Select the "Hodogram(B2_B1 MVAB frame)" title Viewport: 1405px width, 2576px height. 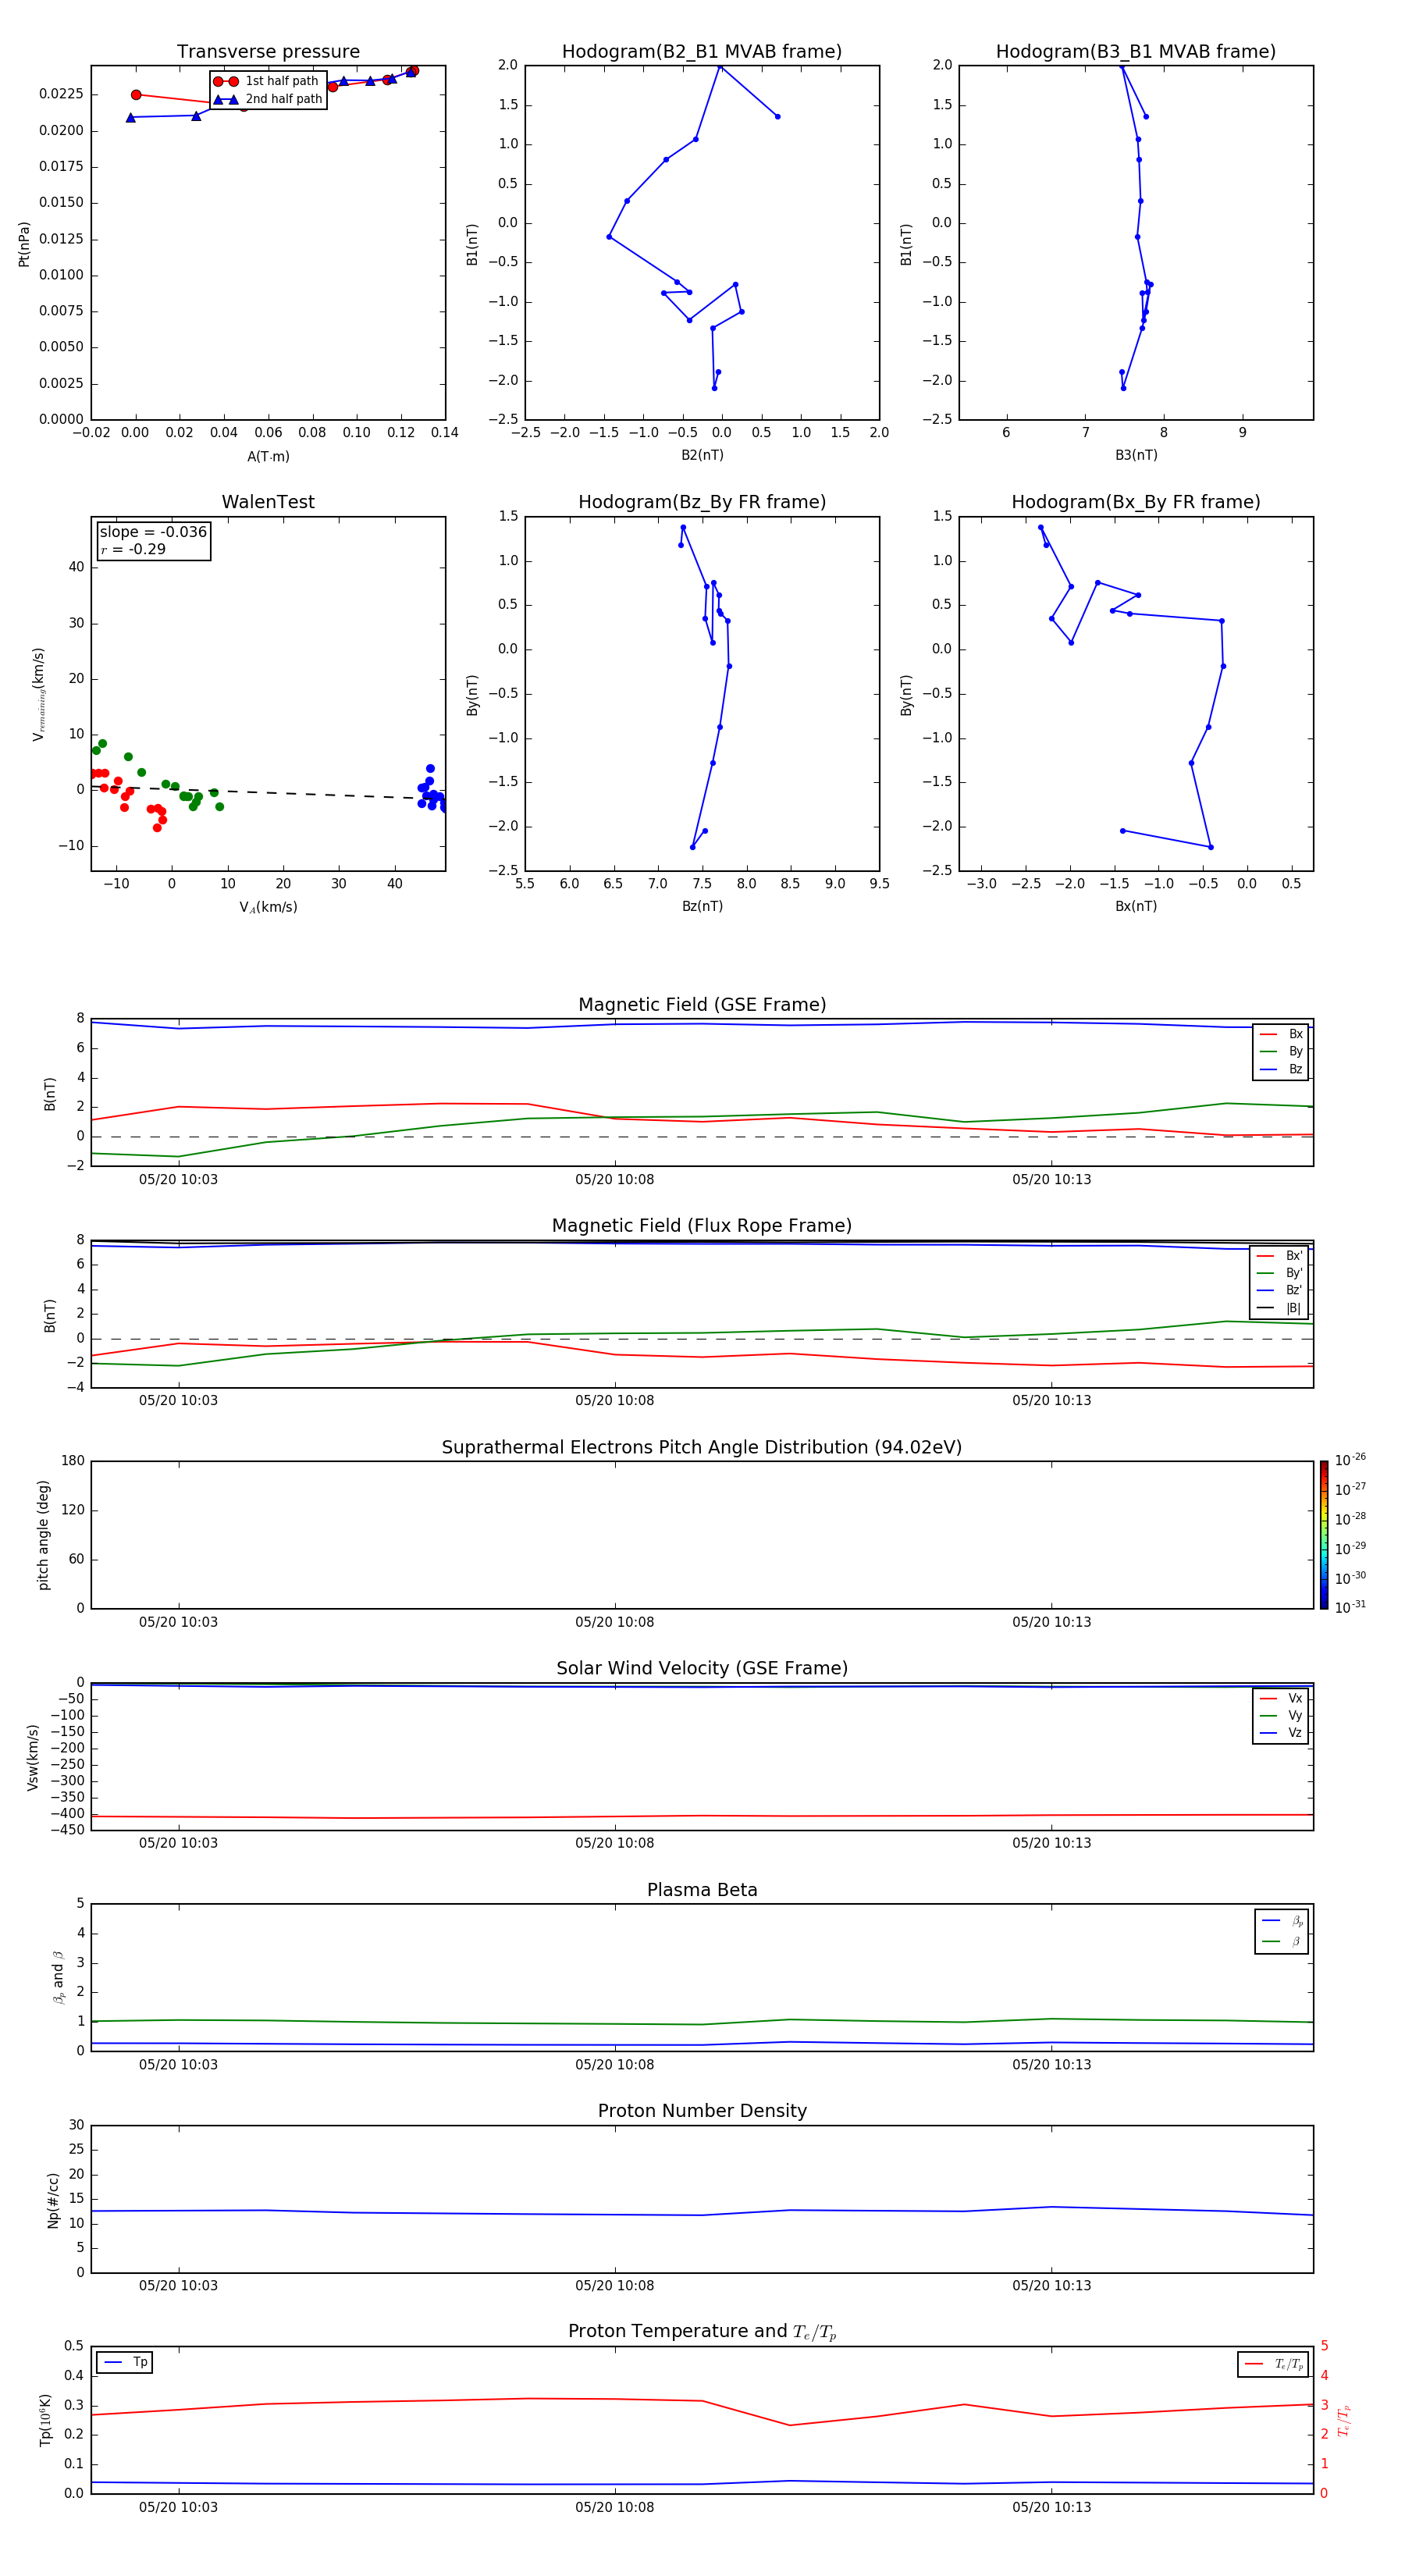pyautogui.click(x=702, y=52)
